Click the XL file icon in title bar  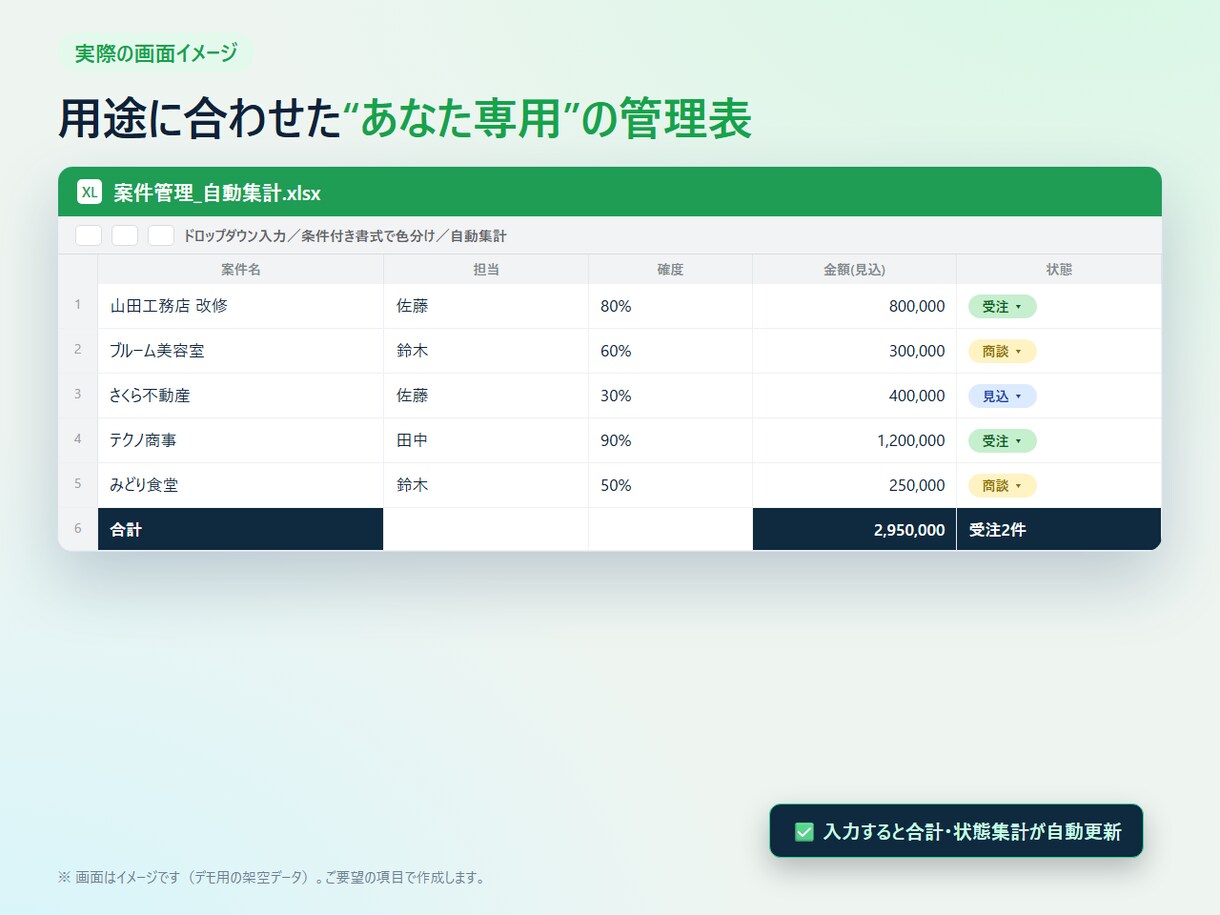pyautogui.click(x=89, y=192)
